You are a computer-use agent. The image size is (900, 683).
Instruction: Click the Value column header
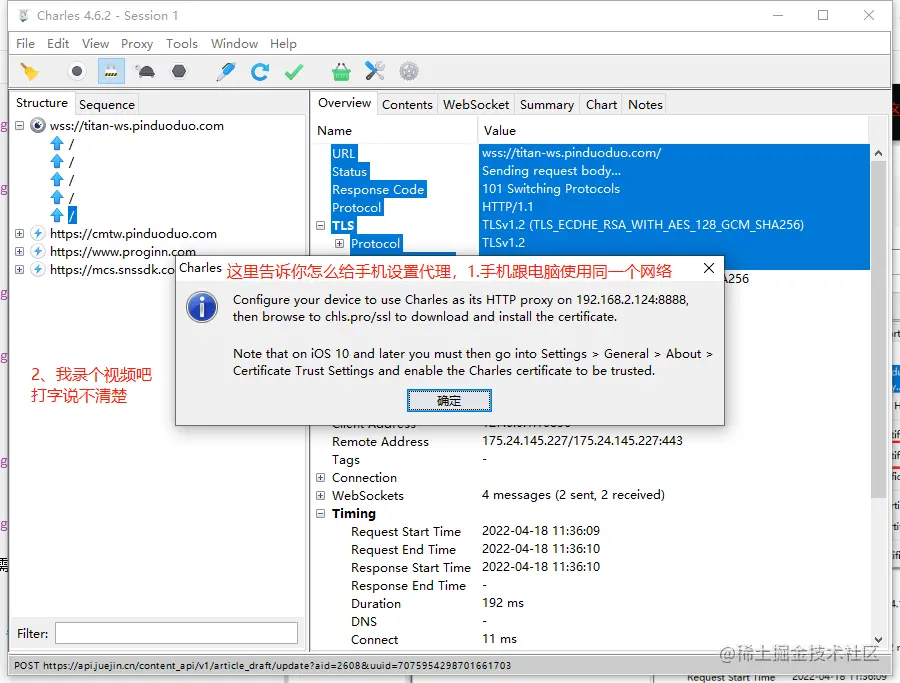(x=500, y=131)
